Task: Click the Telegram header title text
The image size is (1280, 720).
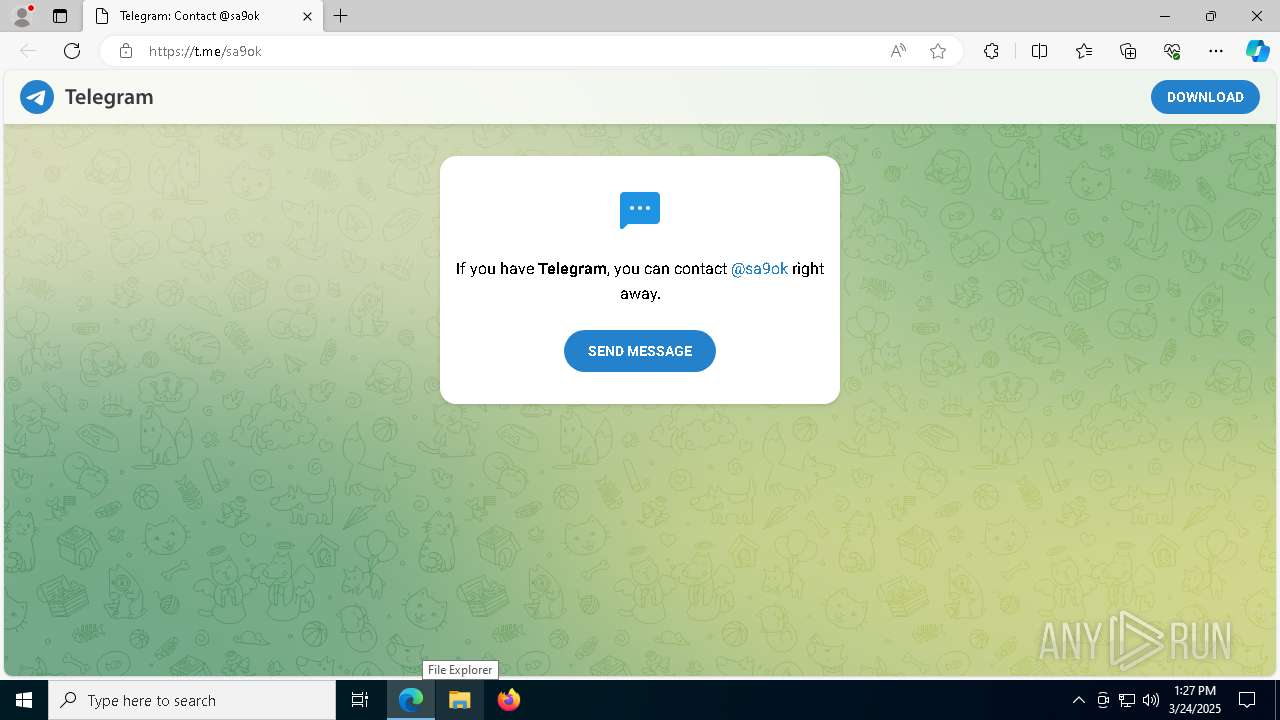Action: (x=109, y=97)
